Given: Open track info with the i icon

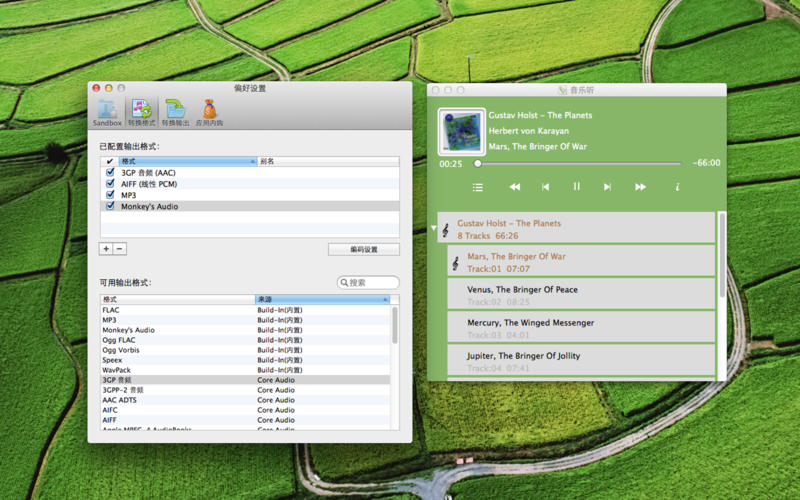Looking at the screenshot, I should [x=677, y=187].
